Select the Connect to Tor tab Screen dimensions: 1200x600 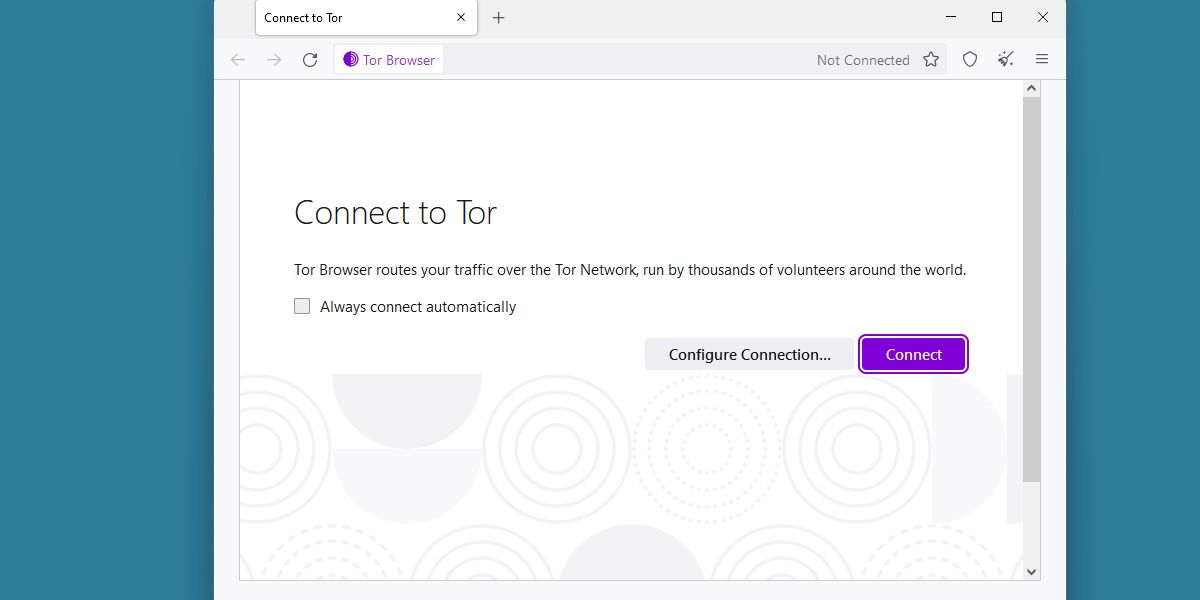(x=366, y=18)
